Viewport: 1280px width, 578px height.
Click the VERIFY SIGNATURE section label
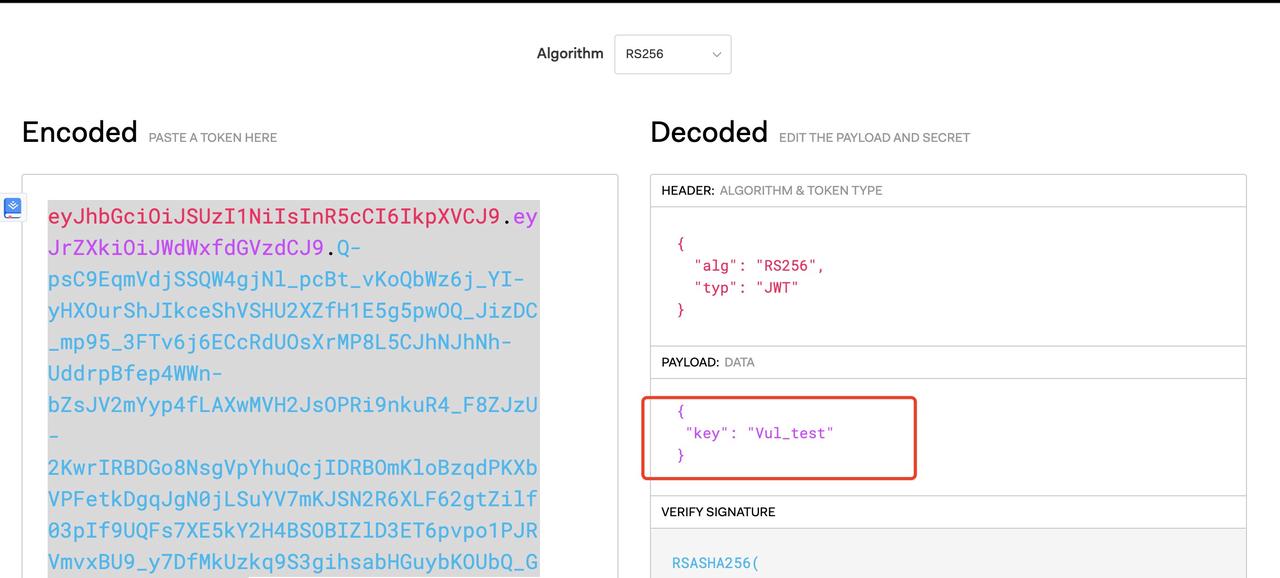[x=717, y=511]
